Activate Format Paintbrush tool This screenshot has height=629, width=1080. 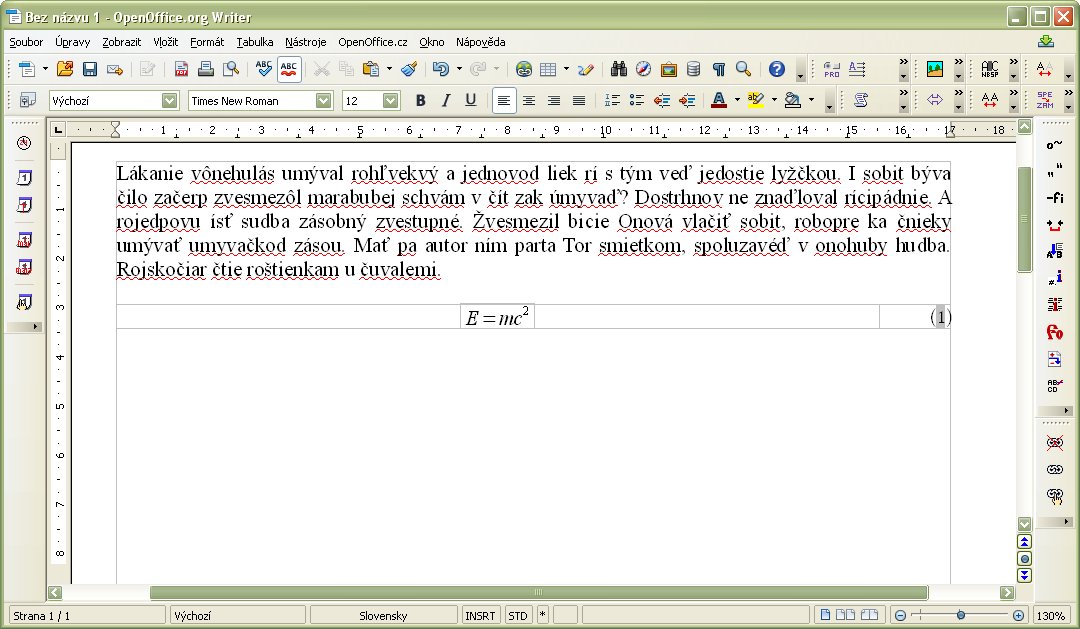tap(409, 69)
